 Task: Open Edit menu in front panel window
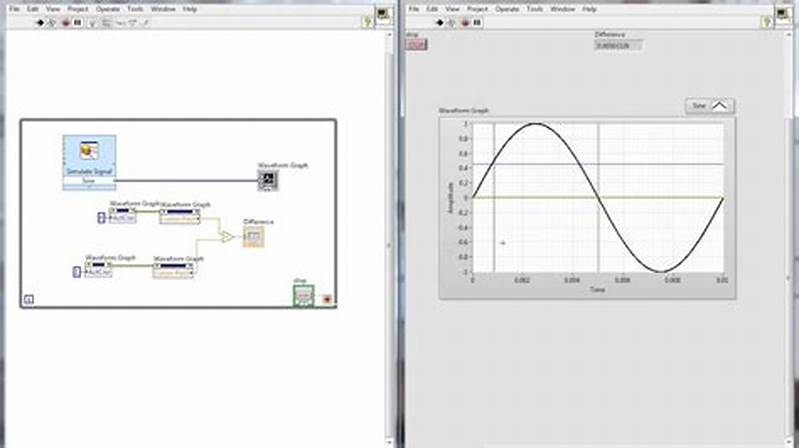click(x=432, y=9)
